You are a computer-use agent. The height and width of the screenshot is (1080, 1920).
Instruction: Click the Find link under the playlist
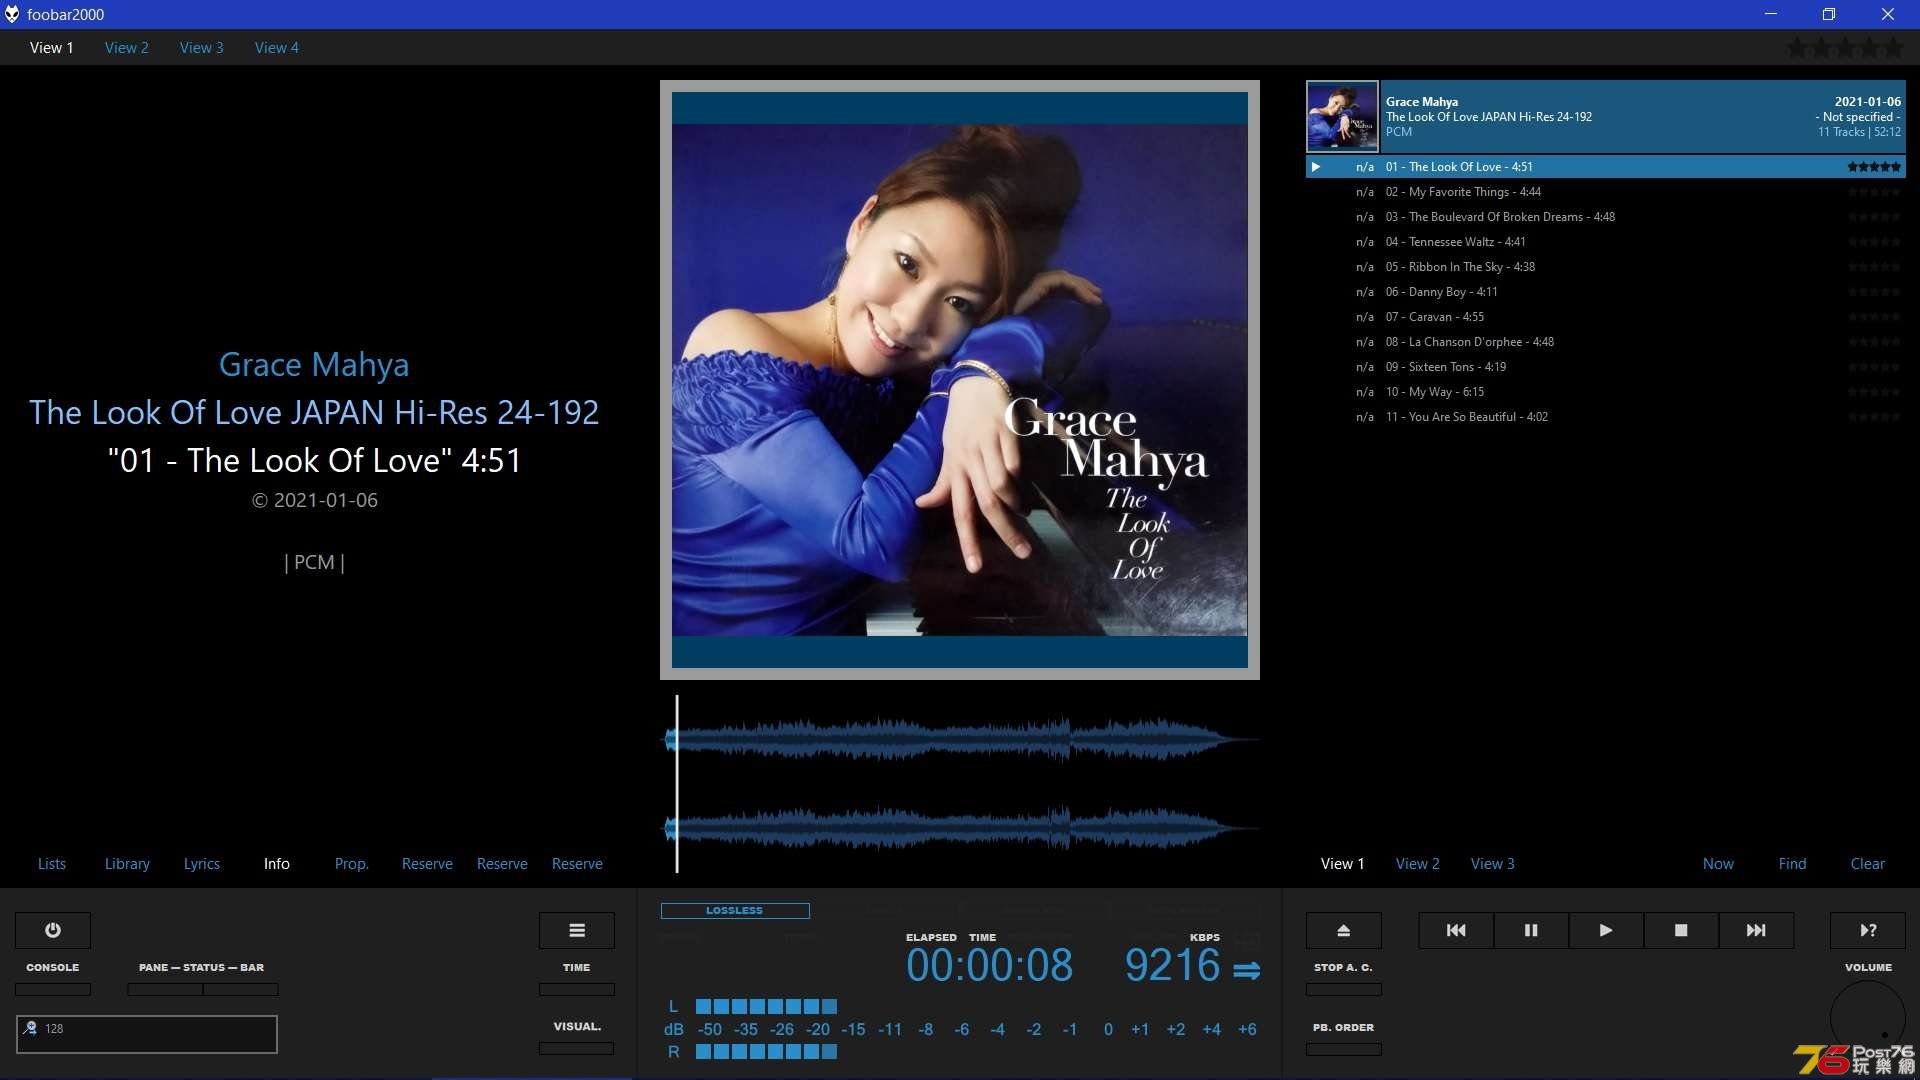coord(1792,863)
